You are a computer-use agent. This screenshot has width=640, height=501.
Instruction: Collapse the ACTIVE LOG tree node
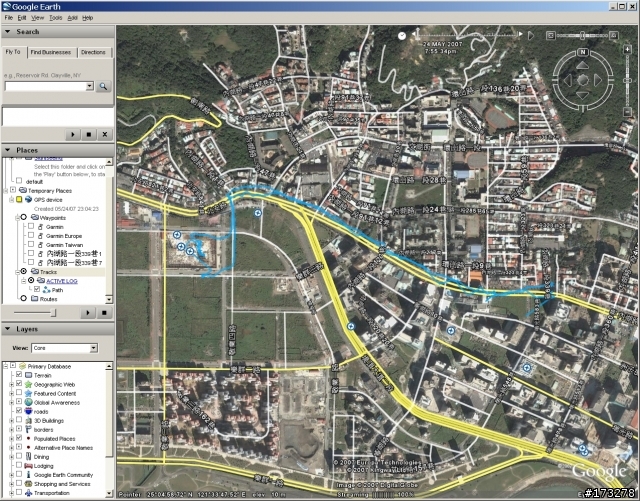click(23, 281)
